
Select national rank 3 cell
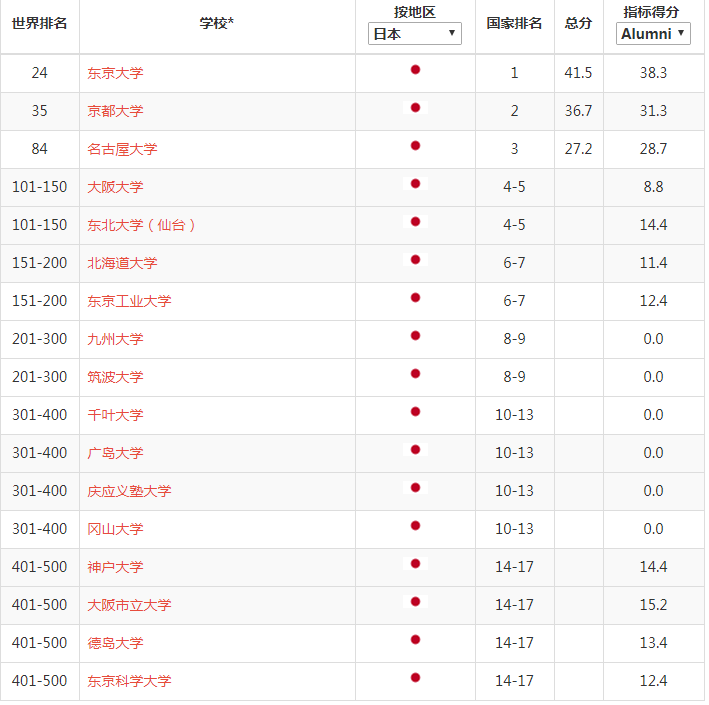pos(515,149)
